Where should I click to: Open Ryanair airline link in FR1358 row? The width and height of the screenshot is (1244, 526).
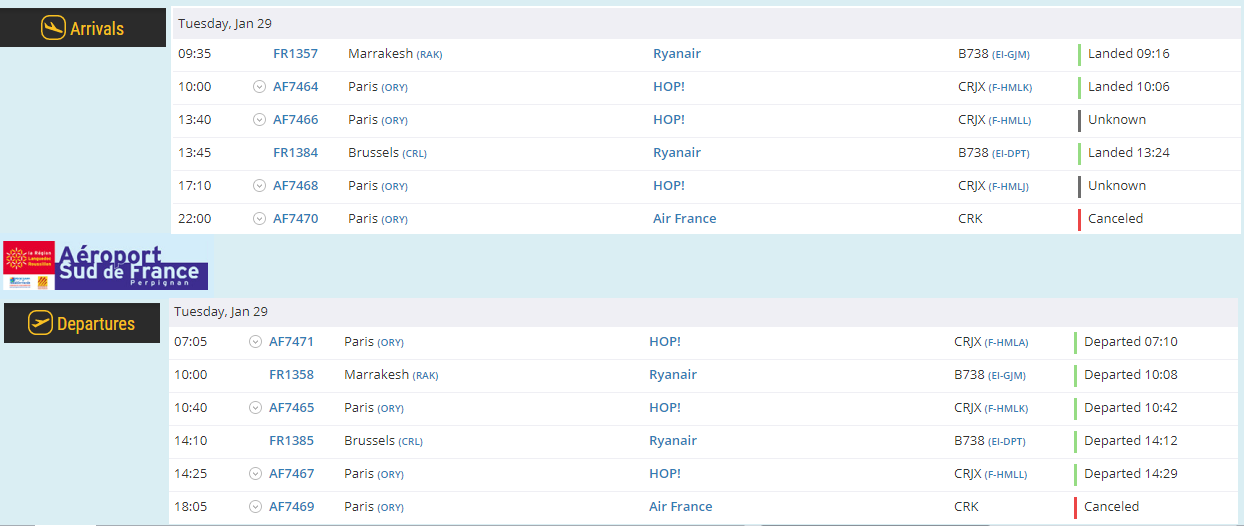673,375
